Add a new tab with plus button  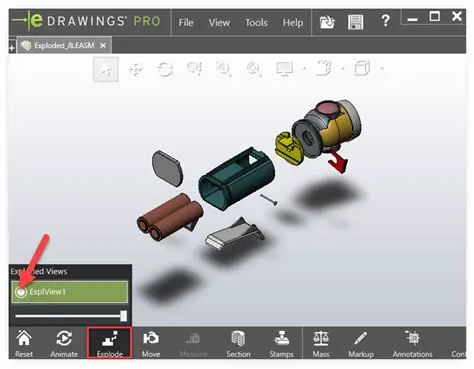pyautogui.click(x=12, y=48)
